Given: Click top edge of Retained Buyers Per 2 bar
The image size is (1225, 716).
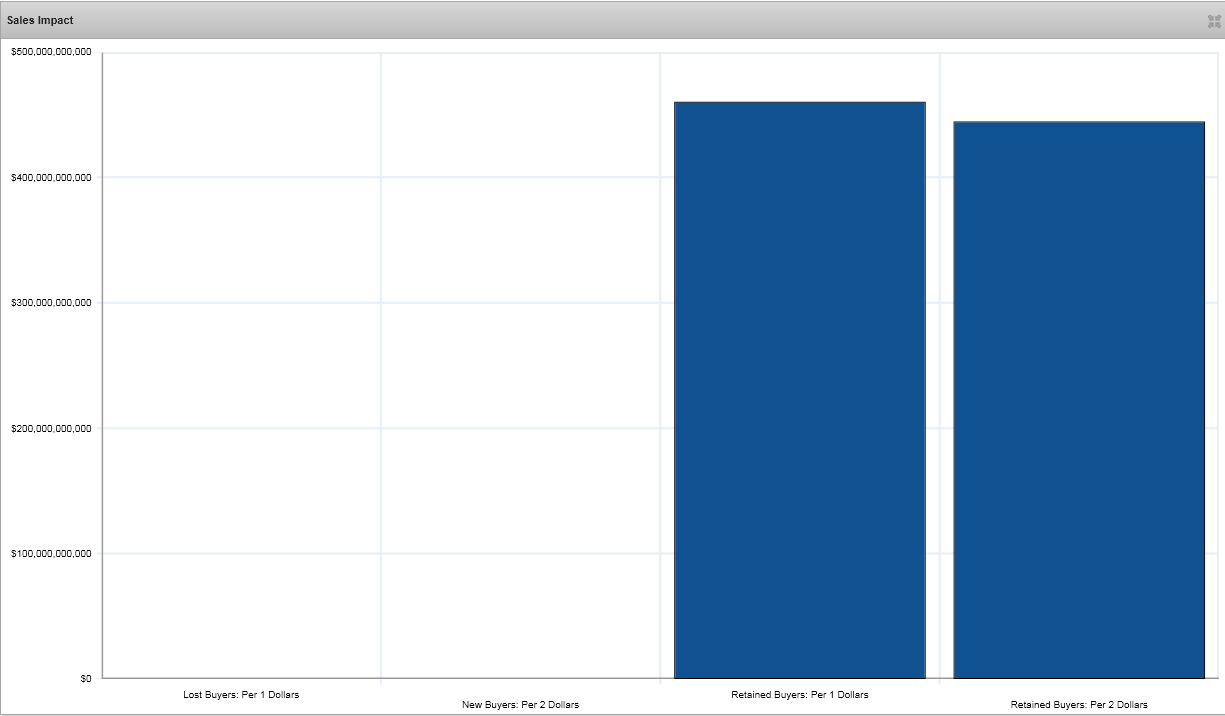Looking at the screenshot, I should tap(1078, 122).
